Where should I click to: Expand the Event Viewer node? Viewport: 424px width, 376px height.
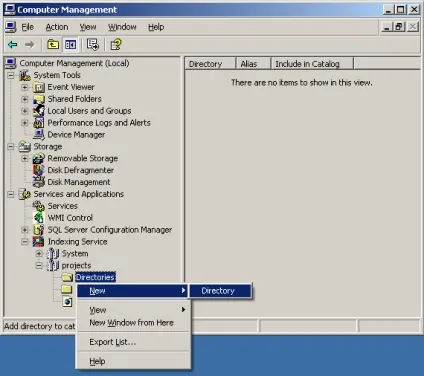pos(25,87)
